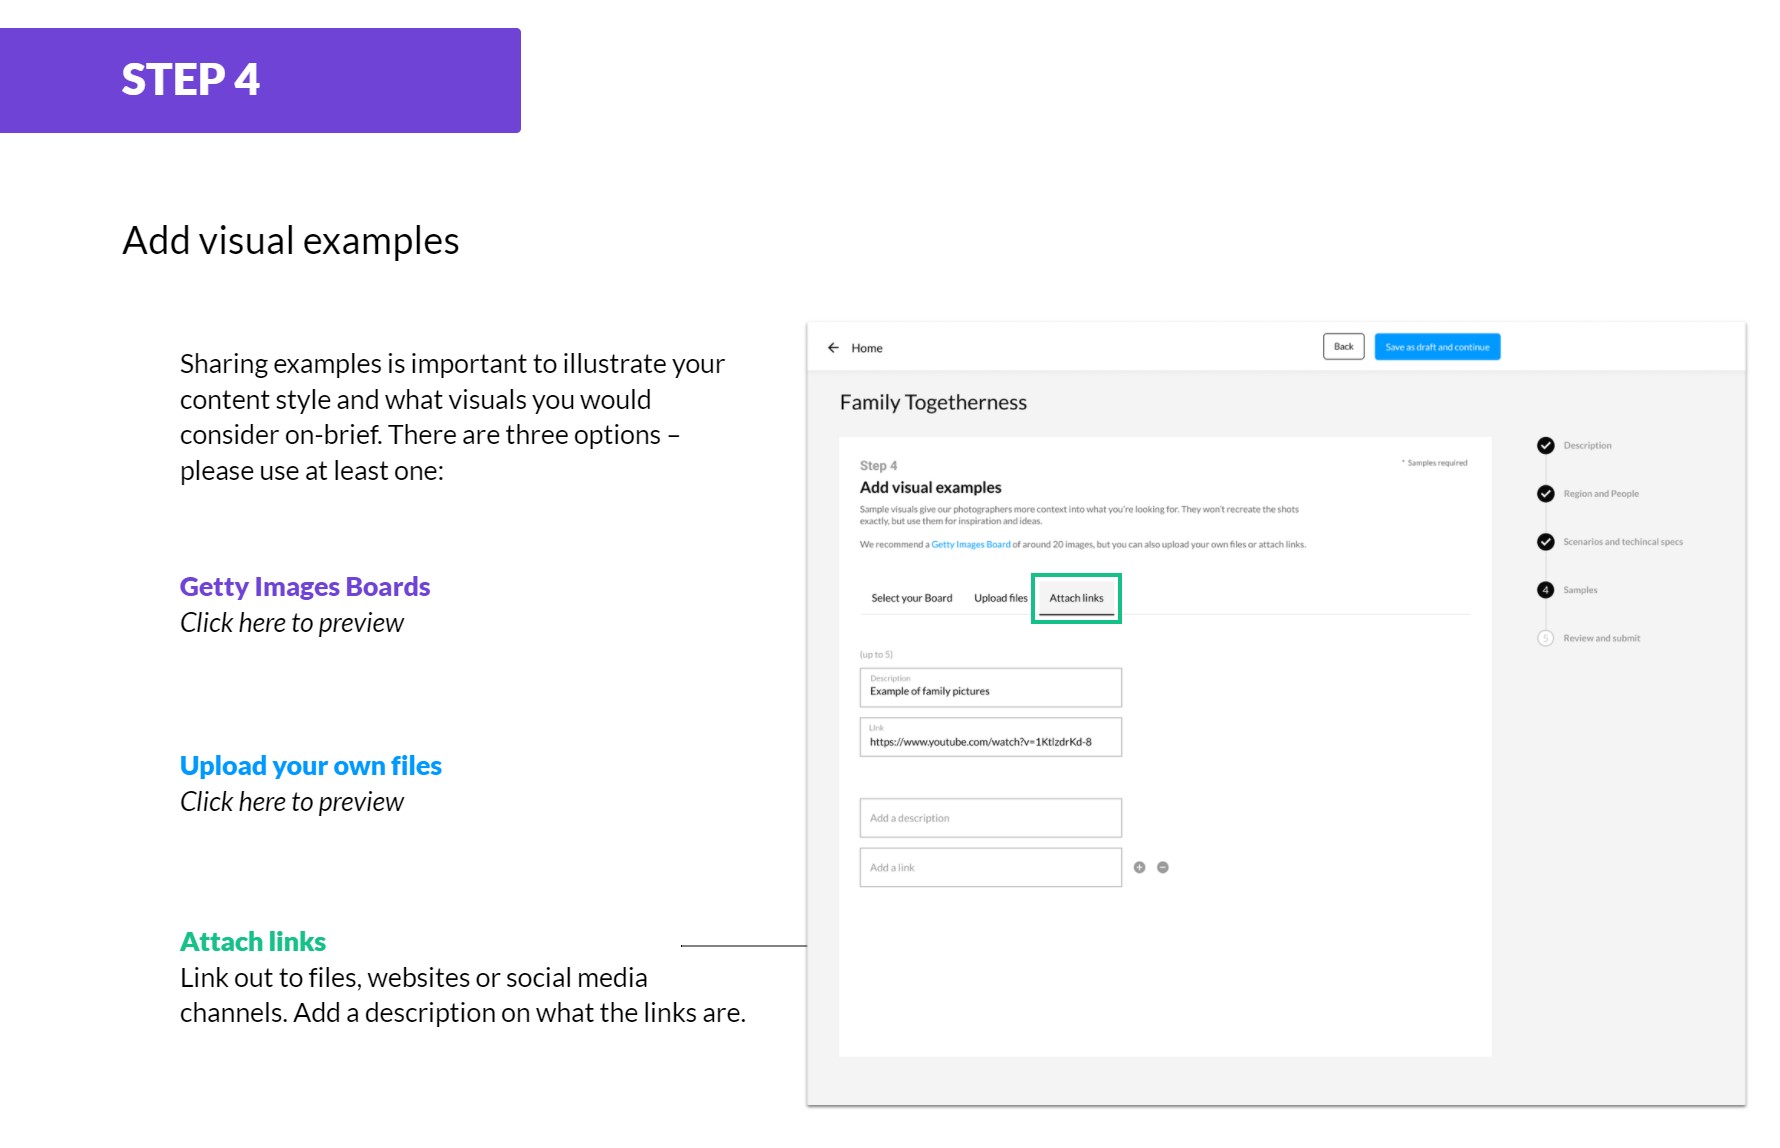1780x1148 pixels.
Task: Click the minus icon to remove link row
Action: pyautogui.click(x=1163, y=868)
